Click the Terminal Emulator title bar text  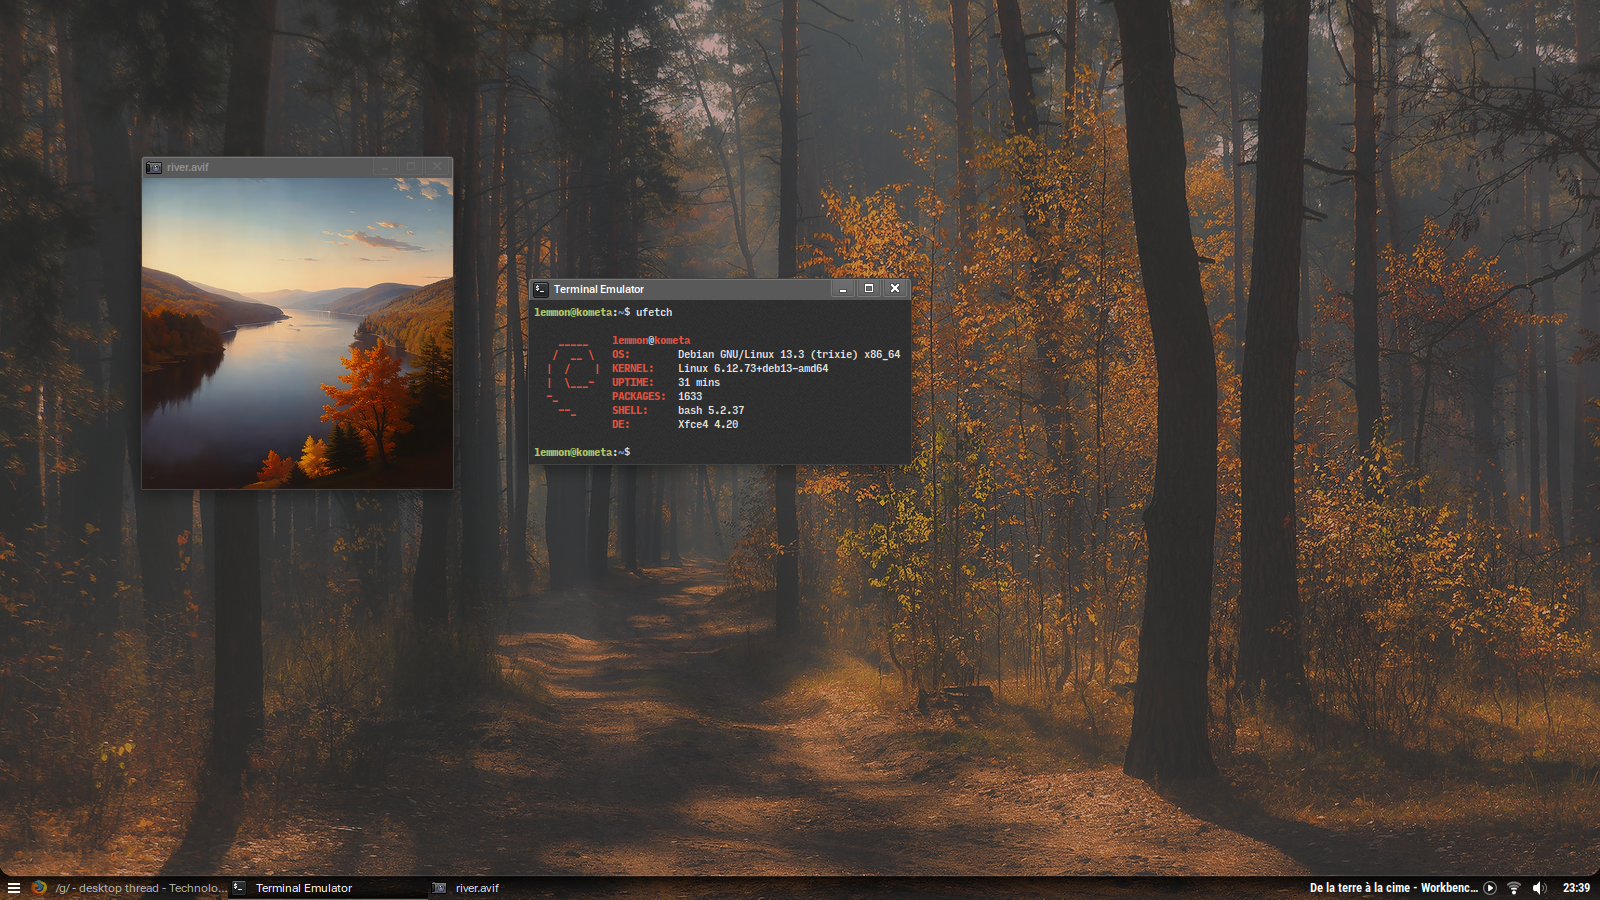pos(599,289)
